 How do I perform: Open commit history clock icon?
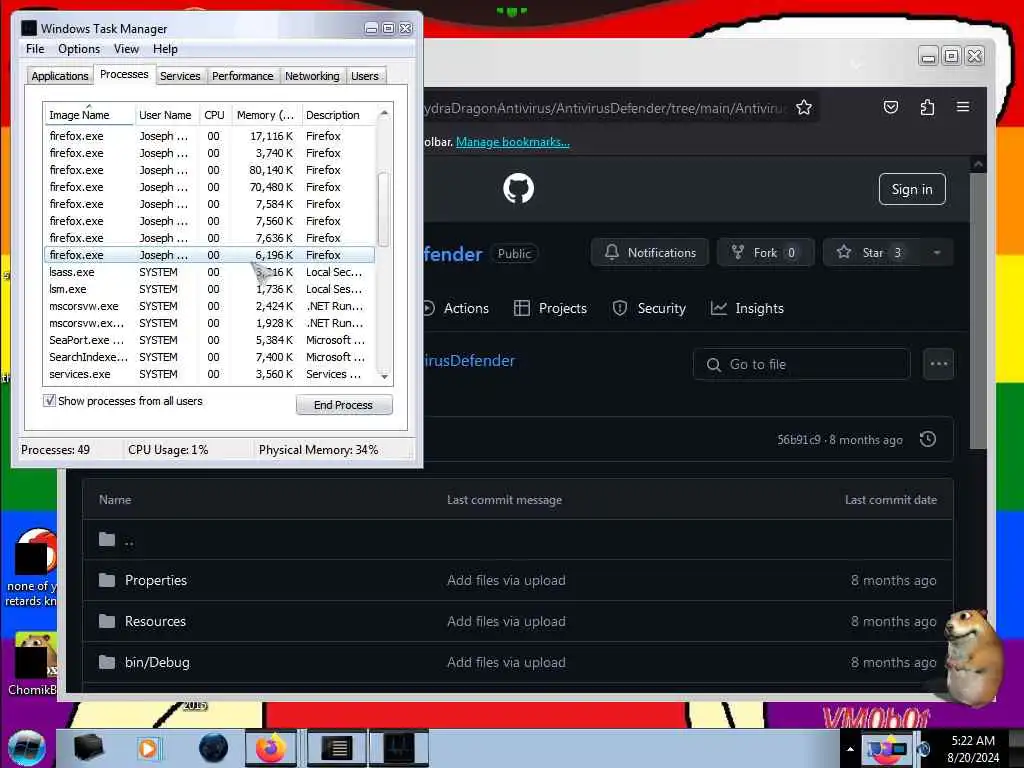coord(928,440)
